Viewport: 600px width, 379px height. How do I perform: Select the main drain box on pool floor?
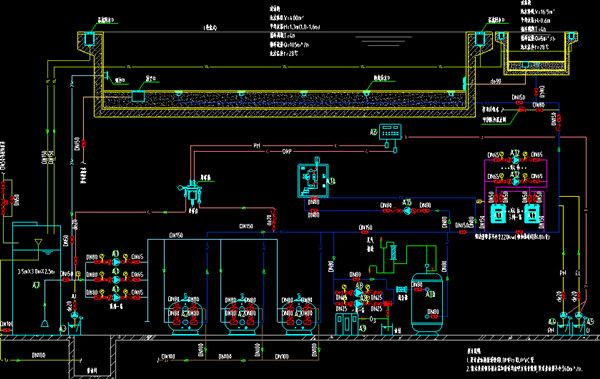coord(138,96)
